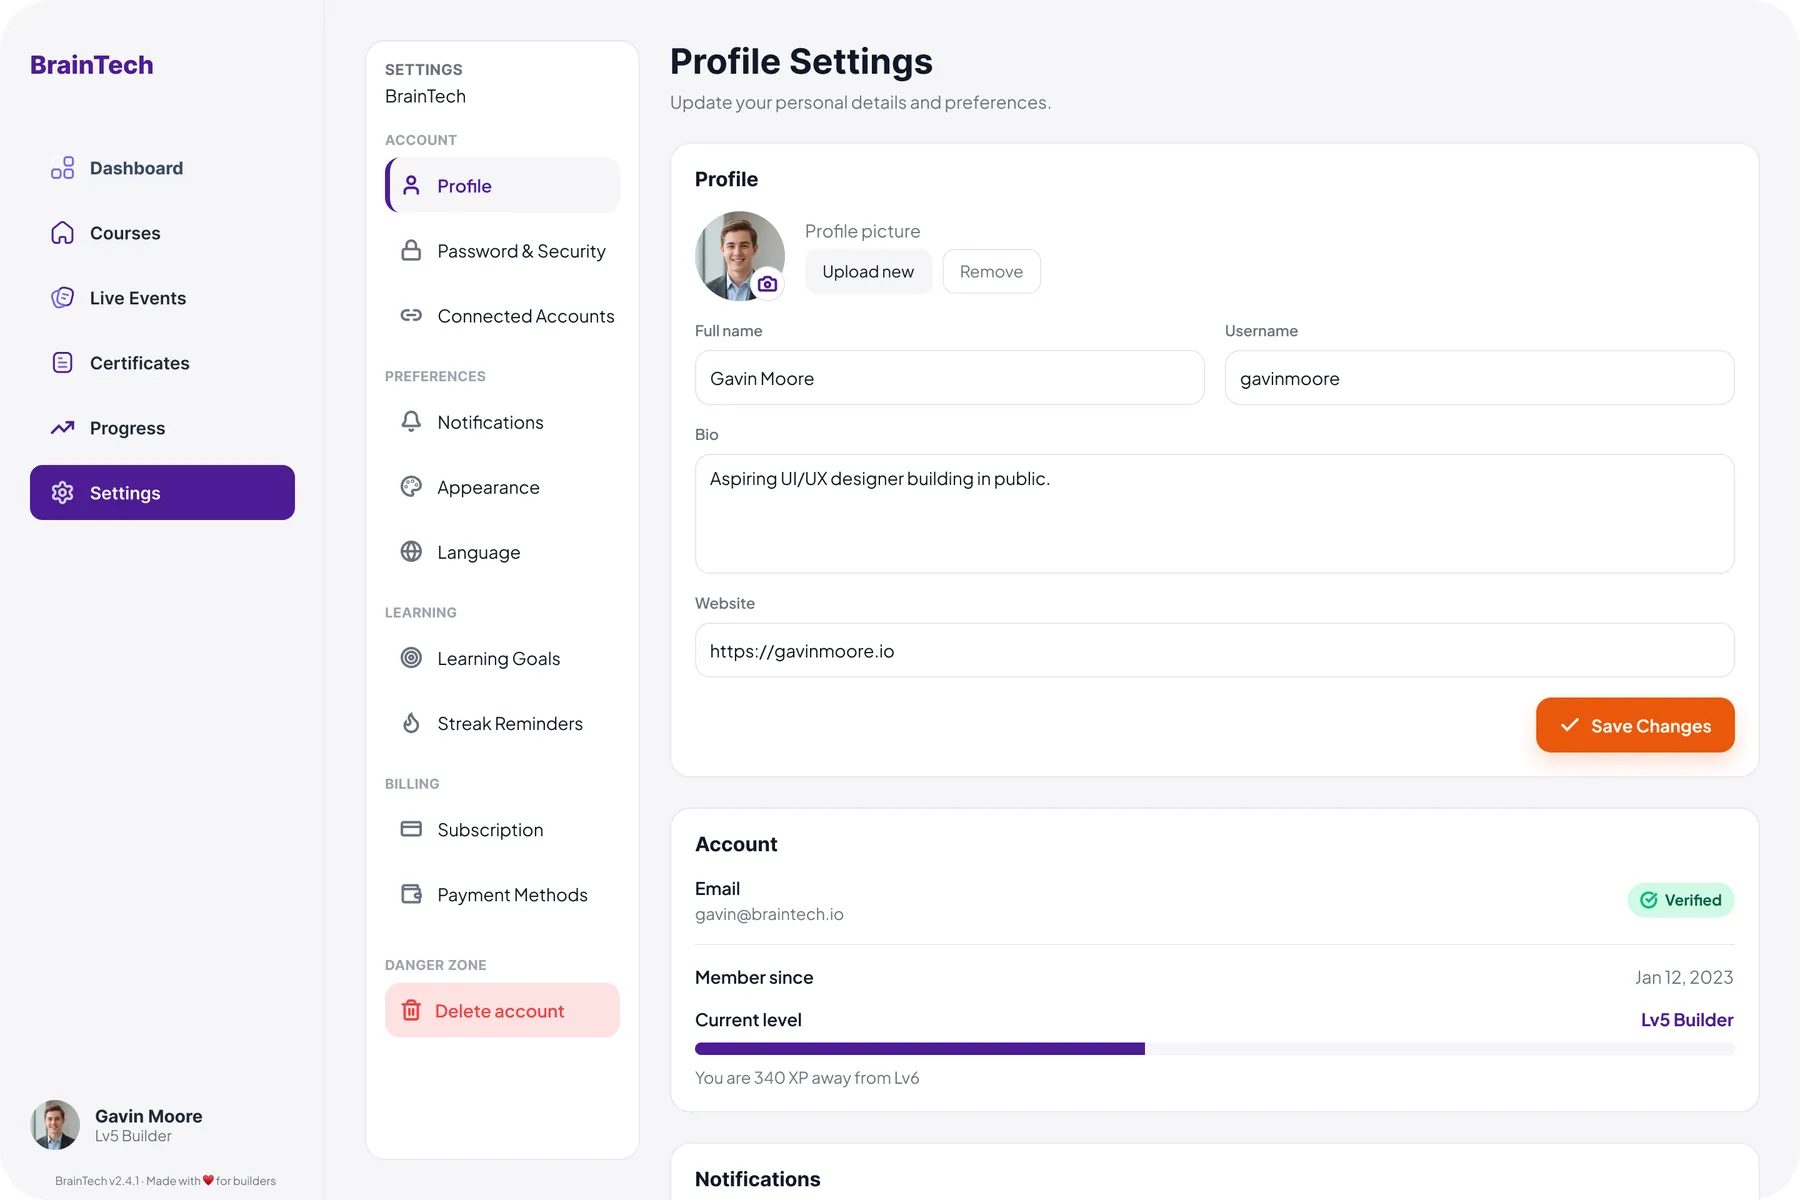
Task: Open the Live Events page
Action: [162, 298]
